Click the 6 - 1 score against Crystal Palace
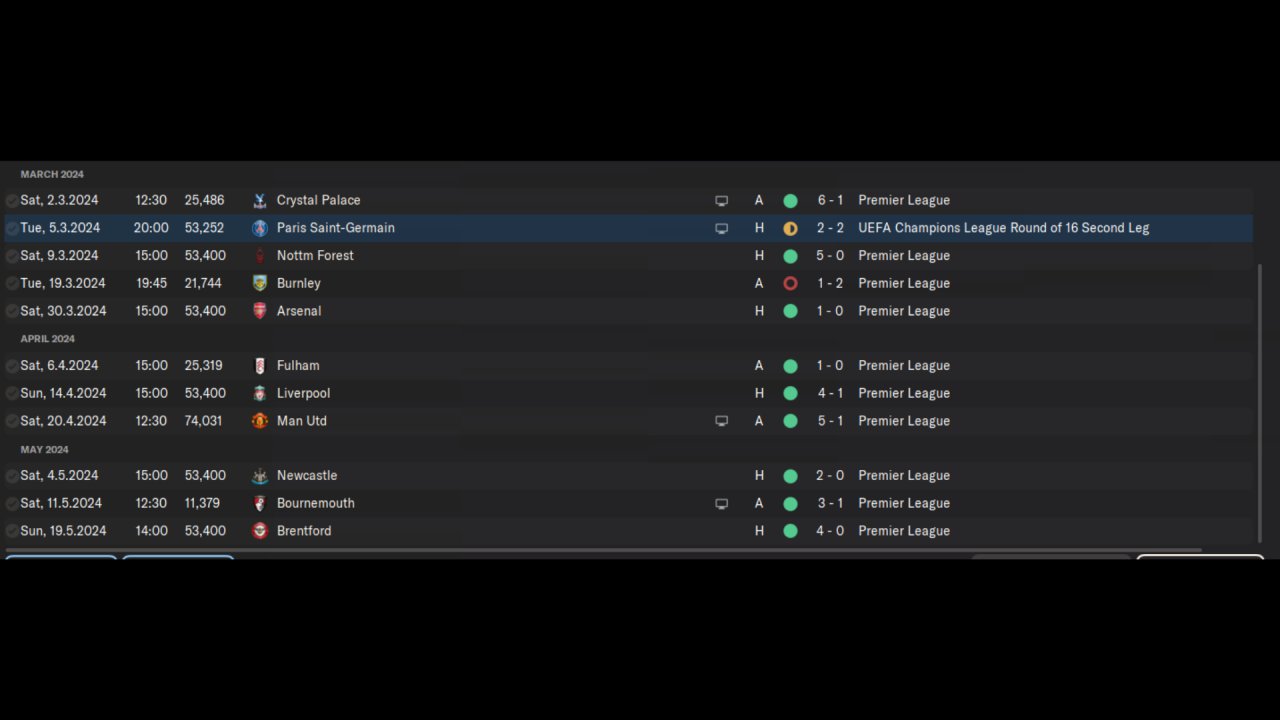1280x720 pixels. [x=830, y=200]
